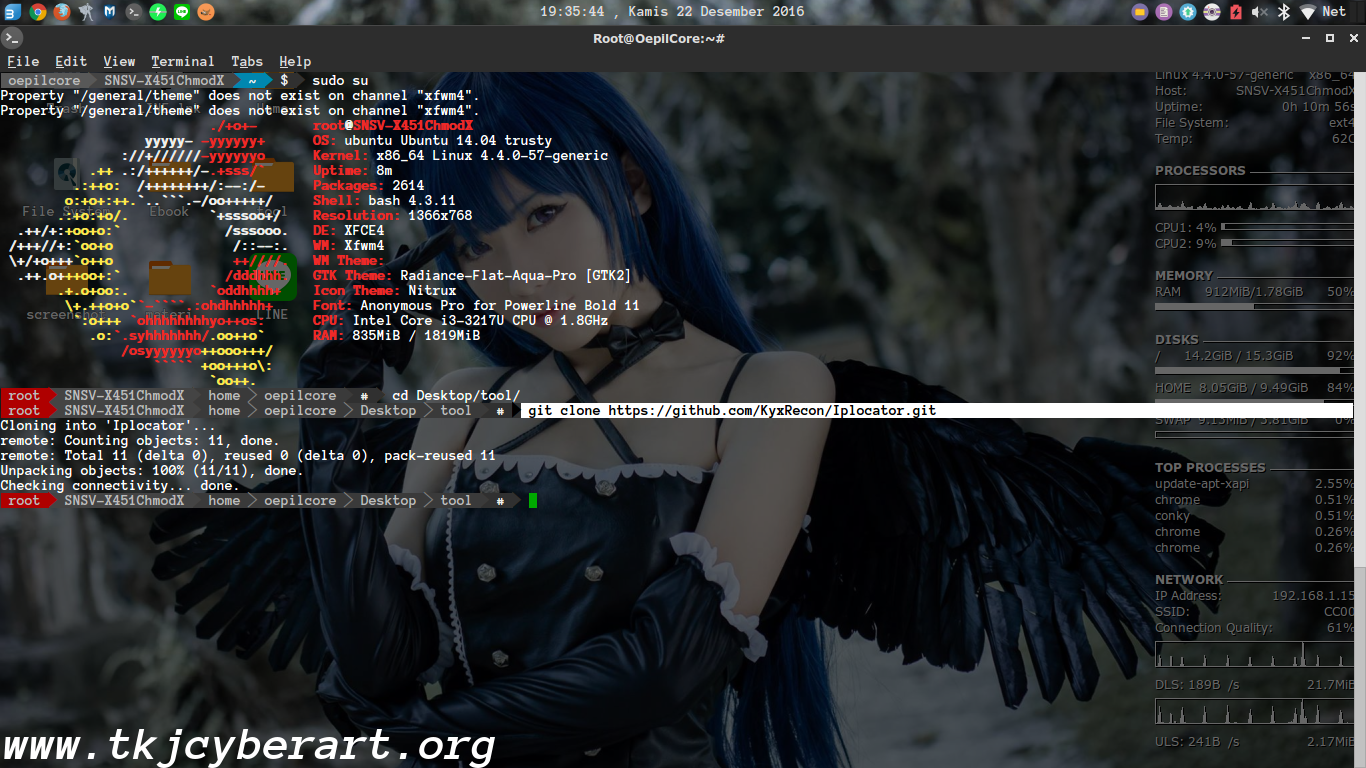This screenshot has width=1366, height=768.
Task: Open the Edit menu in the terminal
Action: point(70,61)
